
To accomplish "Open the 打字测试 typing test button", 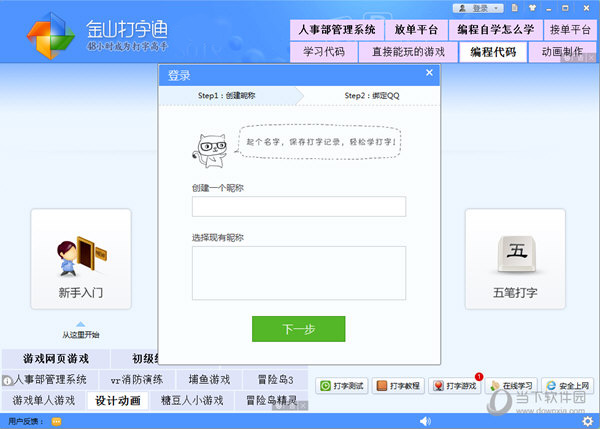I will point(342,386).
